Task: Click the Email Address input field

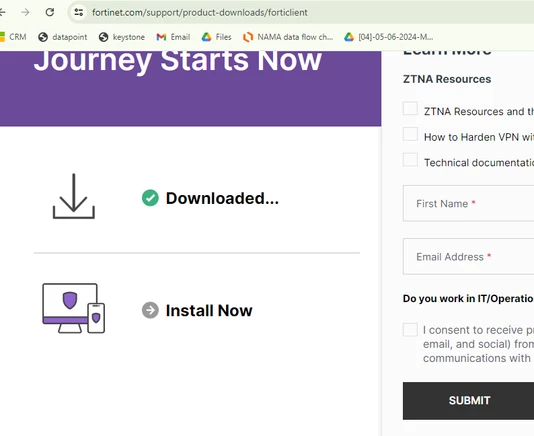Action: (x=468, y=256)
